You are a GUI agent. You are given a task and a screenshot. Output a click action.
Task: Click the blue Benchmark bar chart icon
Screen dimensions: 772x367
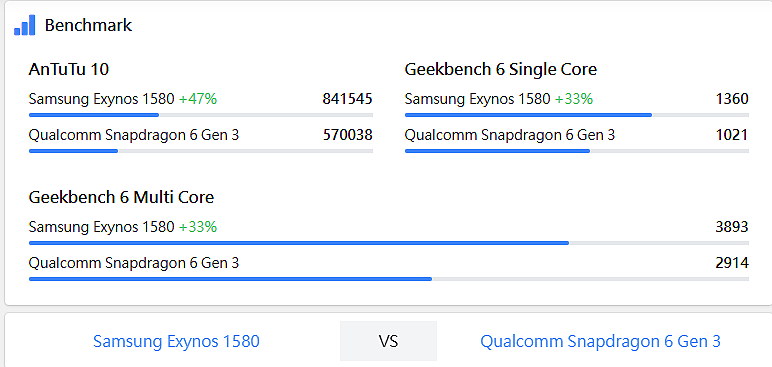(x=25, y=25)
